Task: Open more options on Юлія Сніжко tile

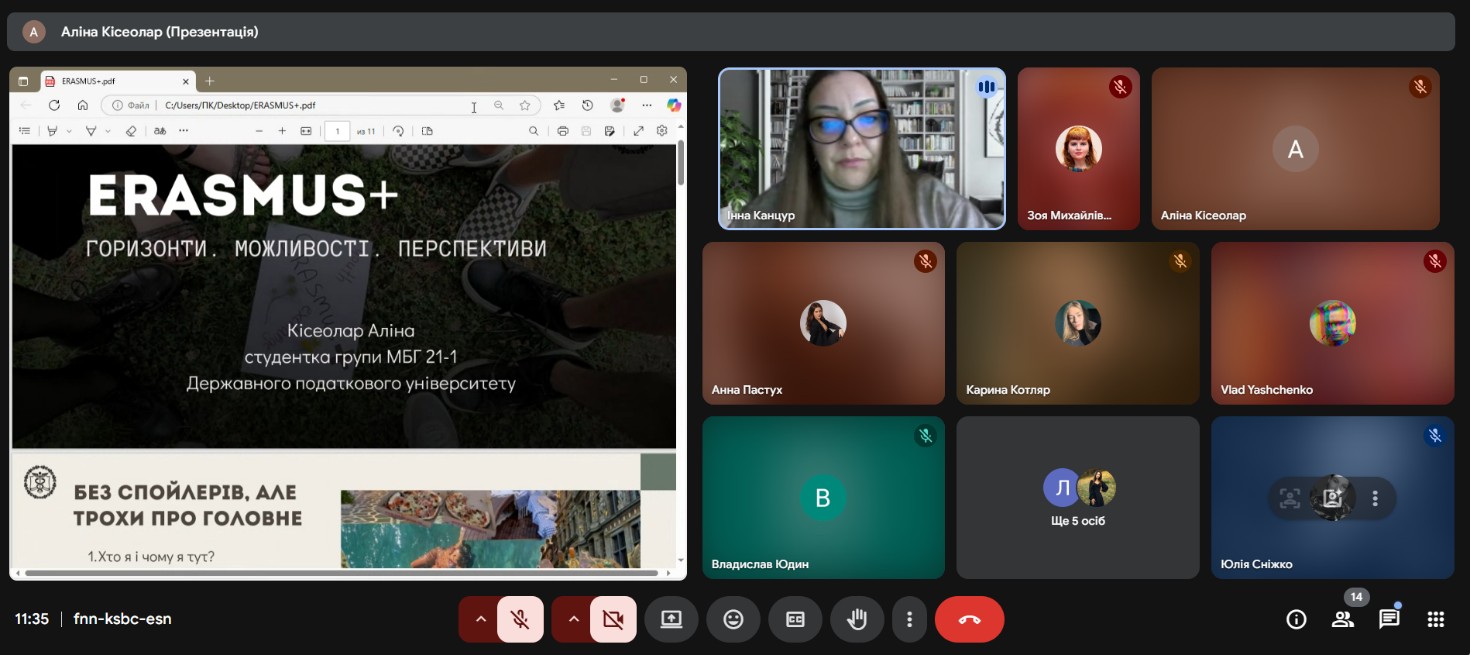Action: tap(1375, 497)
